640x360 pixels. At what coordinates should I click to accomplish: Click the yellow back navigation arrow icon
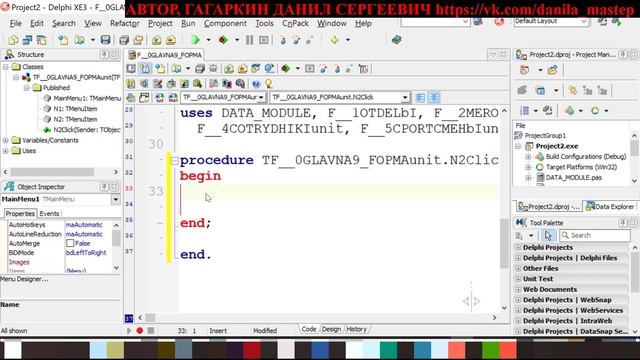click(x=335, y=40)
